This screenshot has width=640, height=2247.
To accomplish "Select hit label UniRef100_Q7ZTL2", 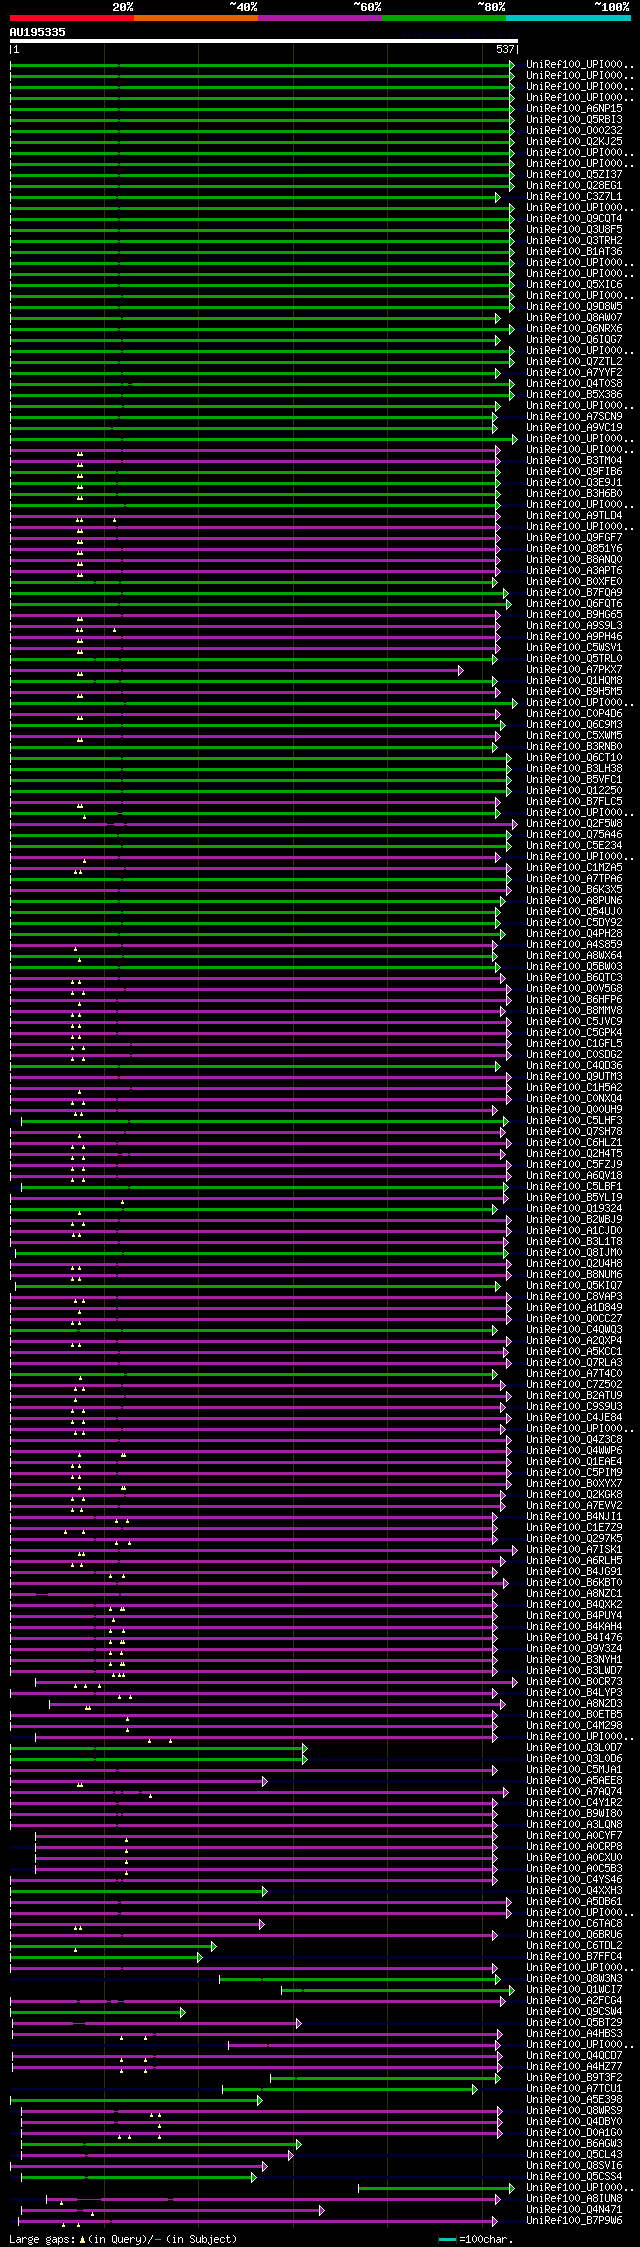I will tap(574, 362).
